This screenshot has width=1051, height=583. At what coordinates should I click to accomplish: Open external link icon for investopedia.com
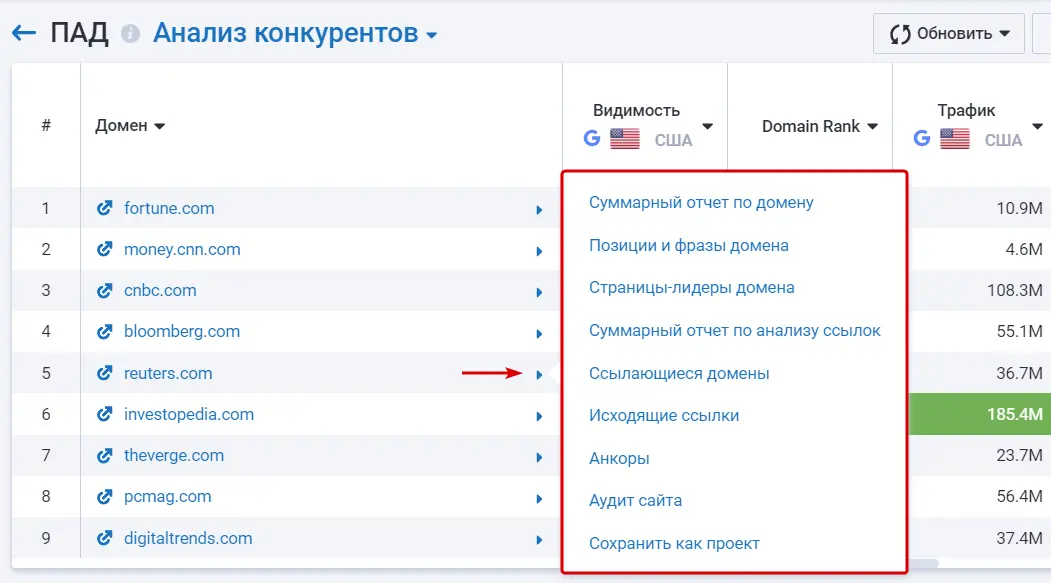pyautogui.click(x=105, y=414)
